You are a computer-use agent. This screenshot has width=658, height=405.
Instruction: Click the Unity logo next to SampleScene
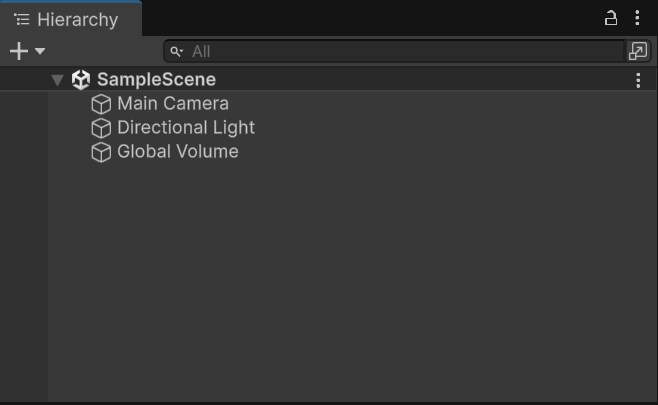pyautogui.click(x=81, y=80)
